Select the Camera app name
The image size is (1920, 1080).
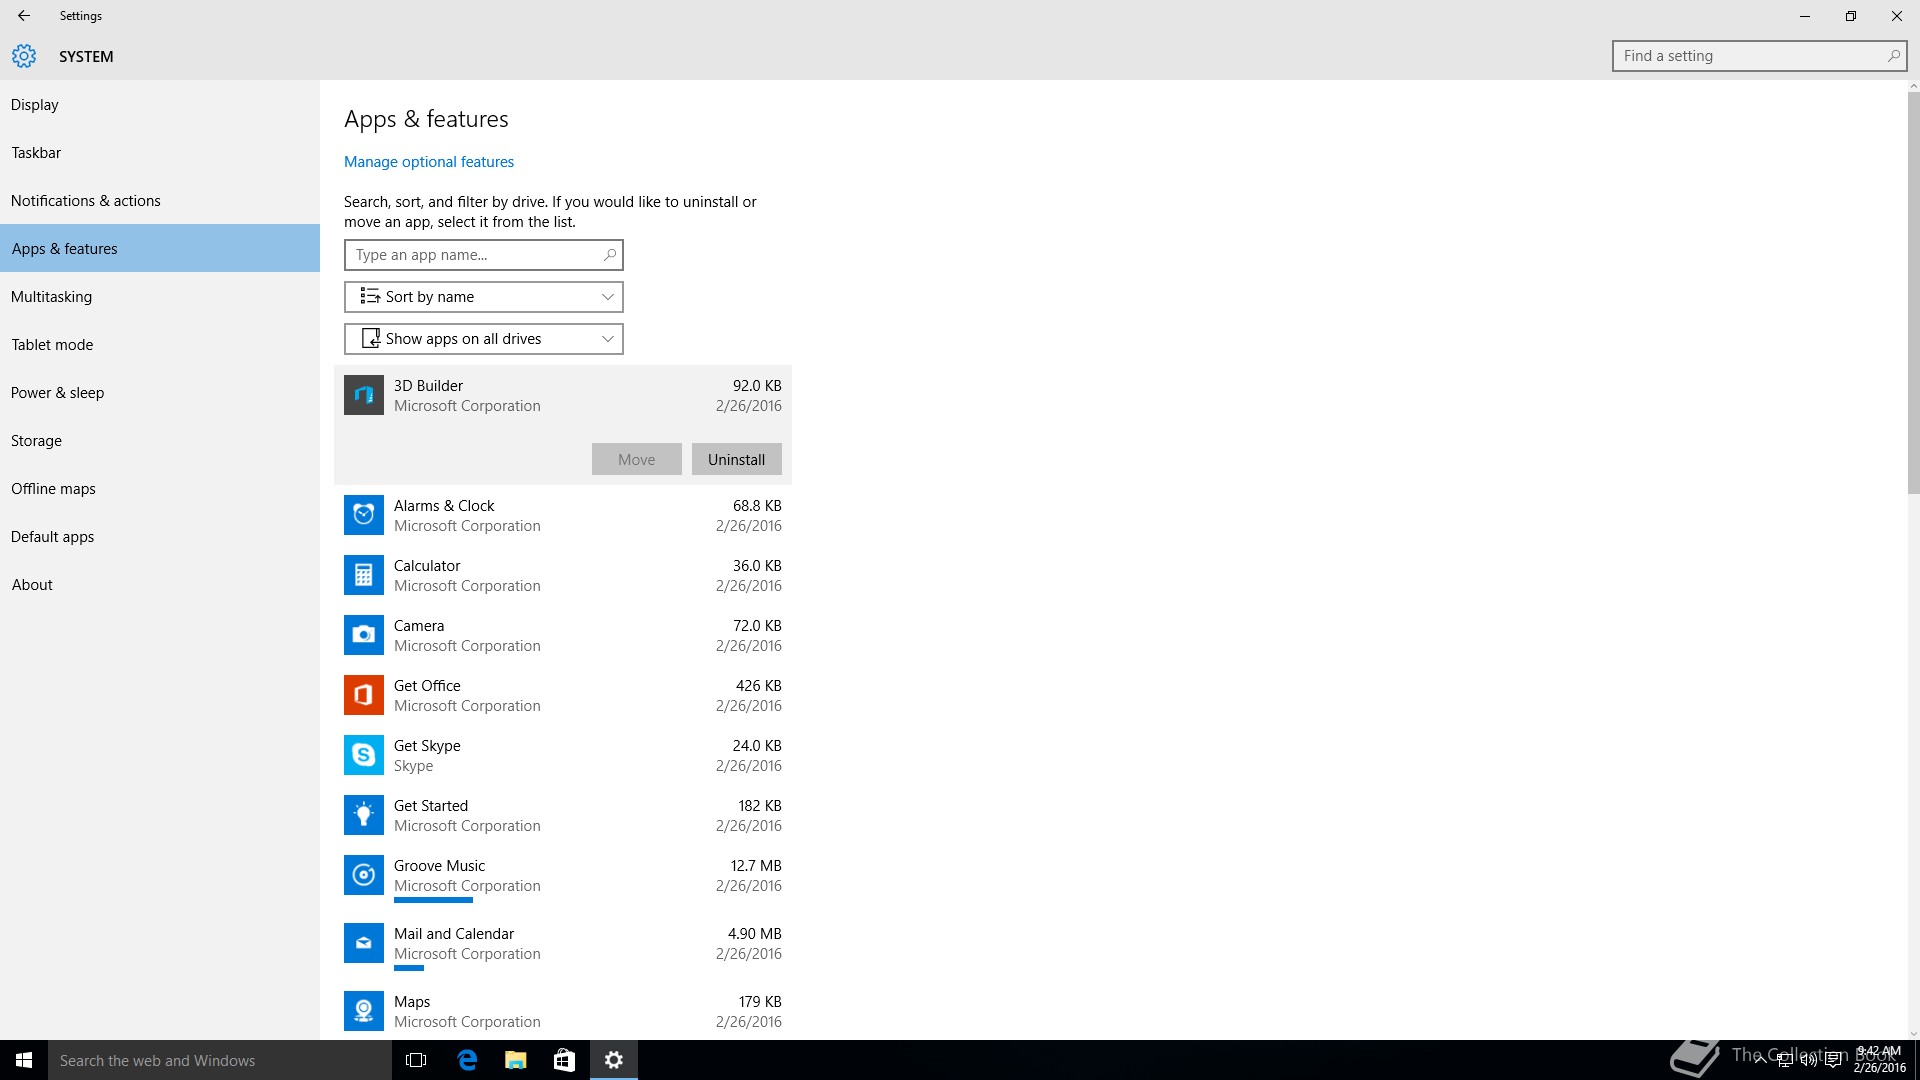tap(419, 626)
